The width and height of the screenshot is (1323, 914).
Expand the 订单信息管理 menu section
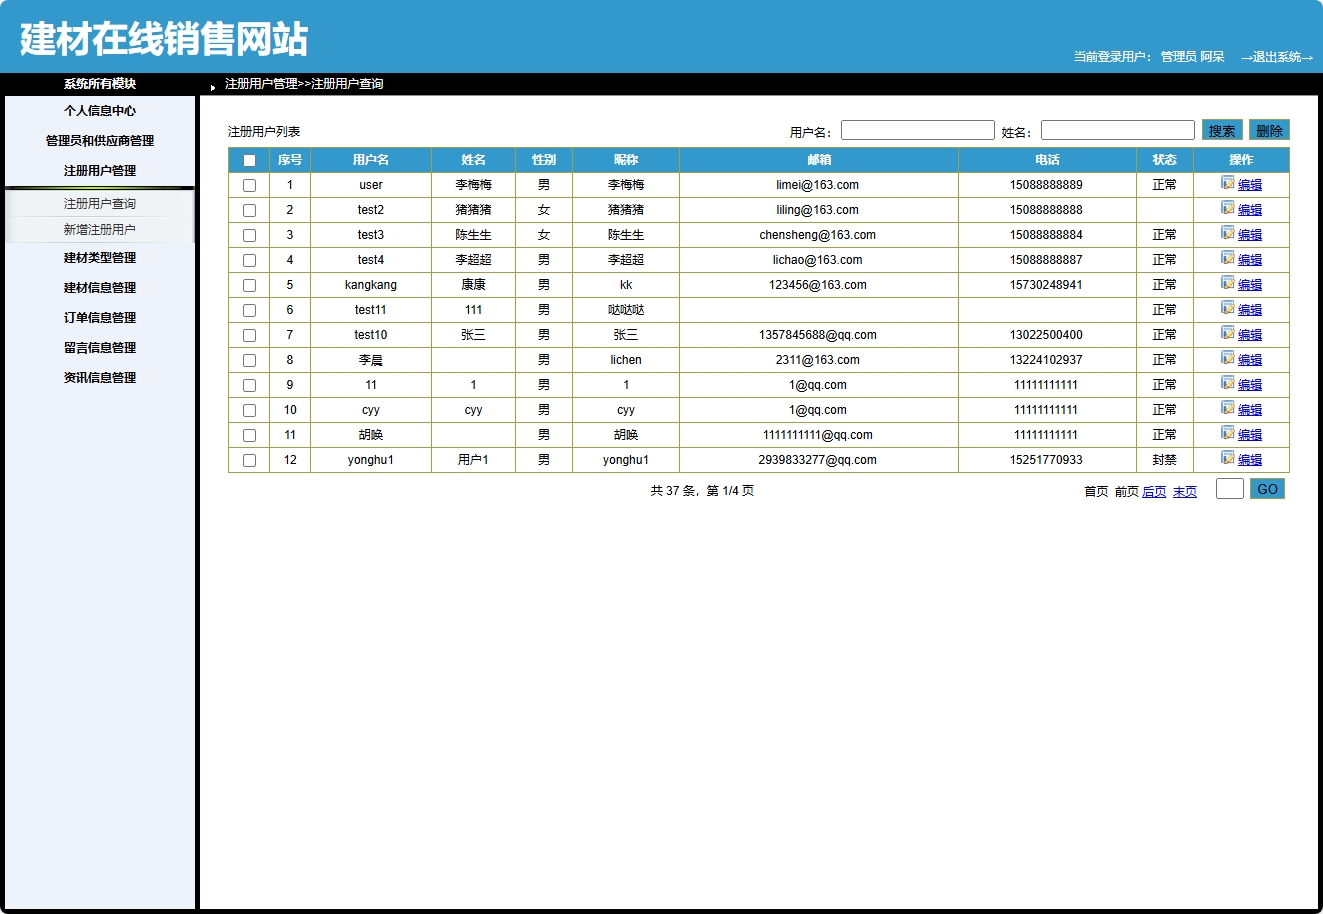tap(98, 317)
